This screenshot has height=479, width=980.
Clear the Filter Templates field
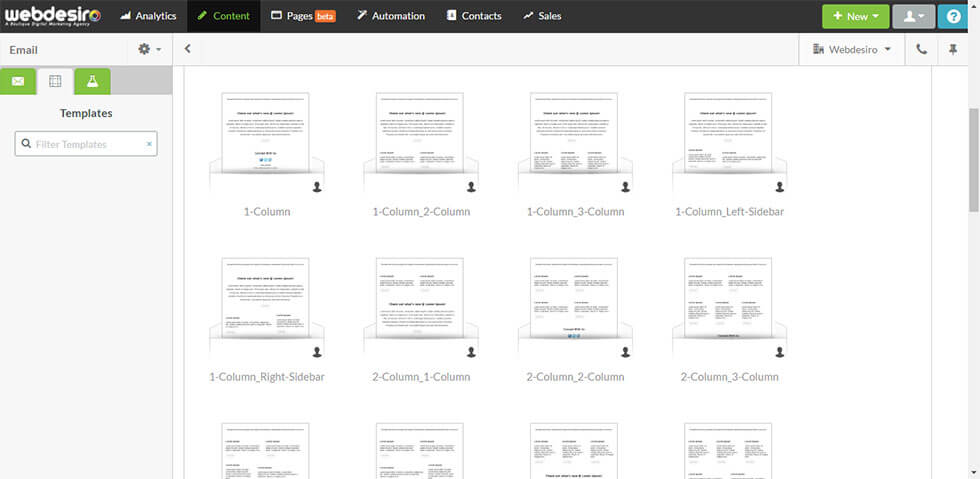149,144
